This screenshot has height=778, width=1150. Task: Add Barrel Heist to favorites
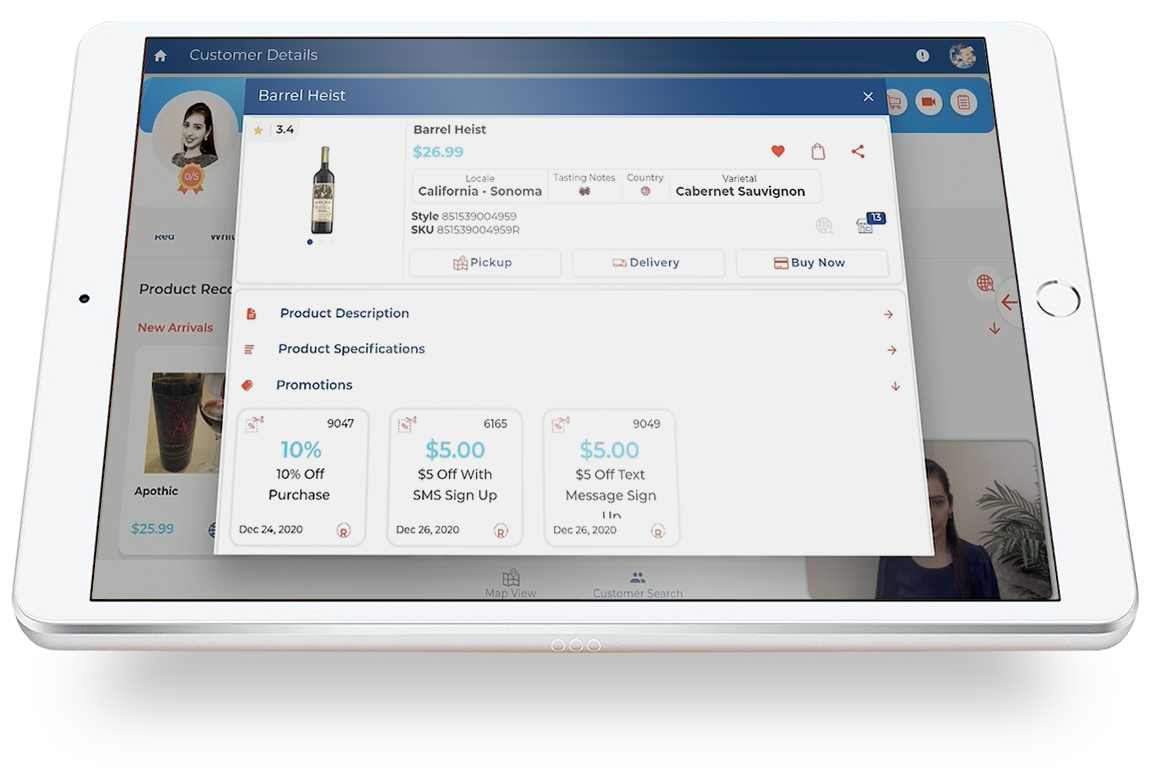[778, 151]
